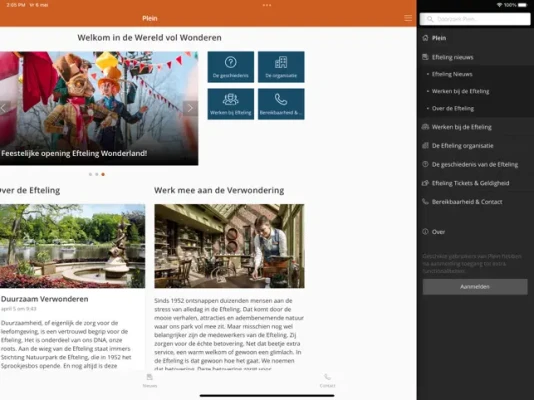Open Contact bottom tab
This screenshot has height=400, width=534.
click(x=327, y=381)
